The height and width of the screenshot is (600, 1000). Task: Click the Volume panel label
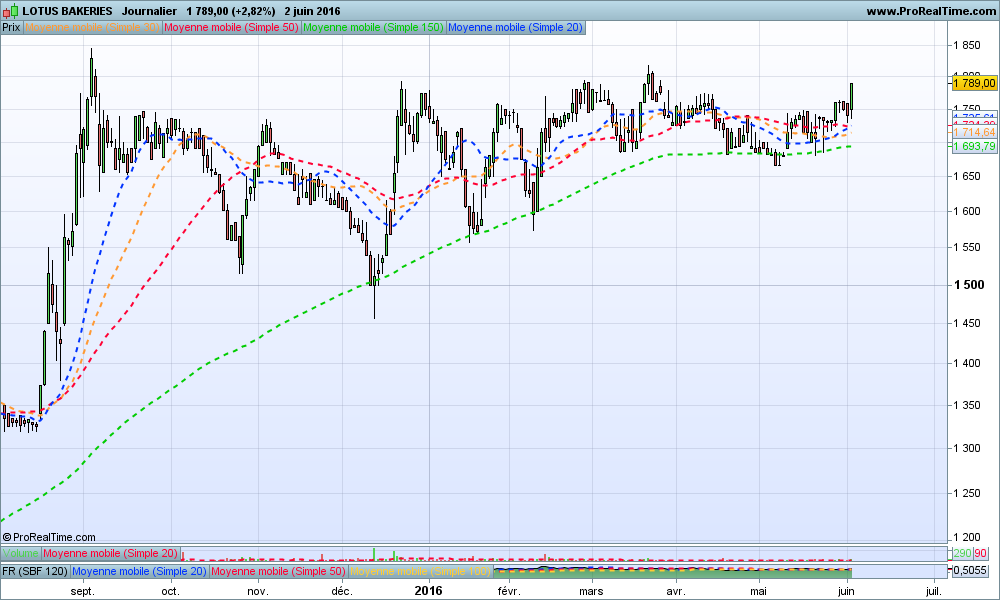[20, 553]
